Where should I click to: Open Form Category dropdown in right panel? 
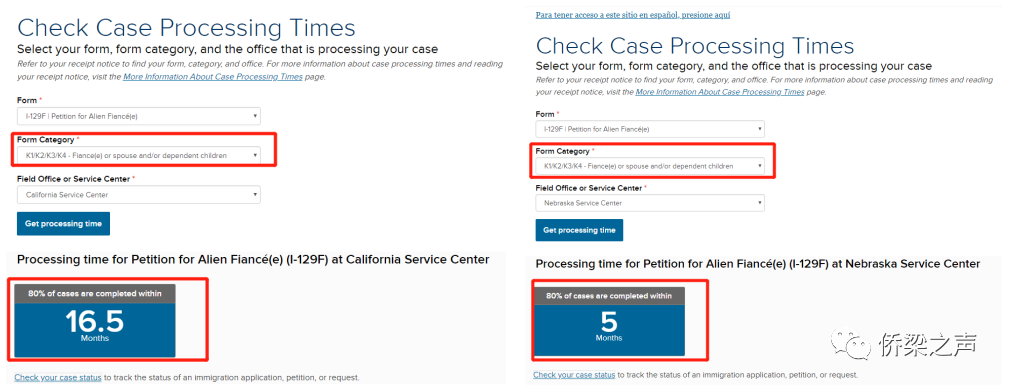[x=650, y=166]
